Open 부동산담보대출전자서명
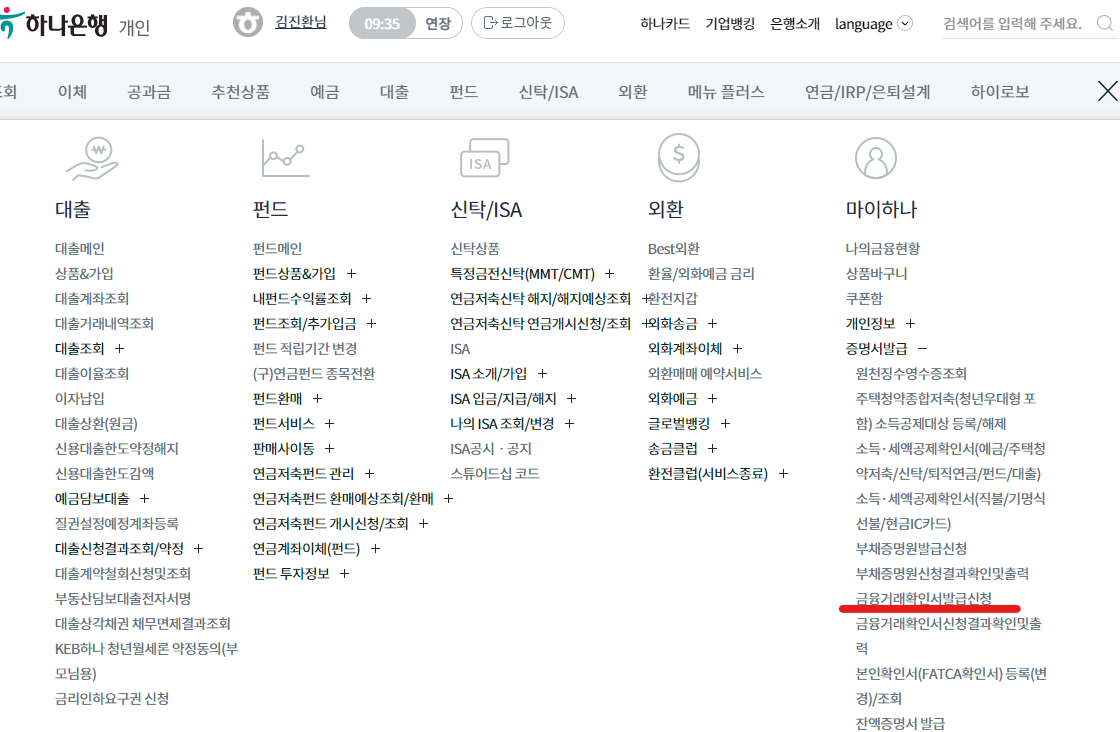The image size is (1120, 732). point(123,598)
